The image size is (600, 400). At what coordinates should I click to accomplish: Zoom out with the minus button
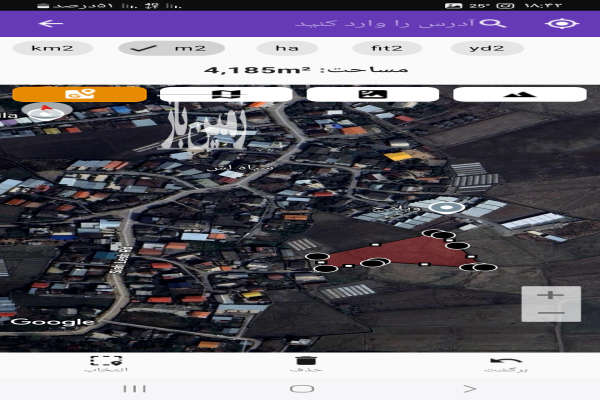550,313
